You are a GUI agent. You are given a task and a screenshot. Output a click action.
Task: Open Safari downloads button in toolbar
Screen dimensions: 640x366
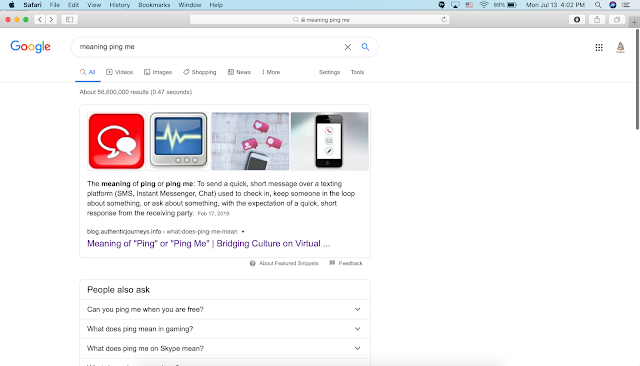[x=577, y=20]
